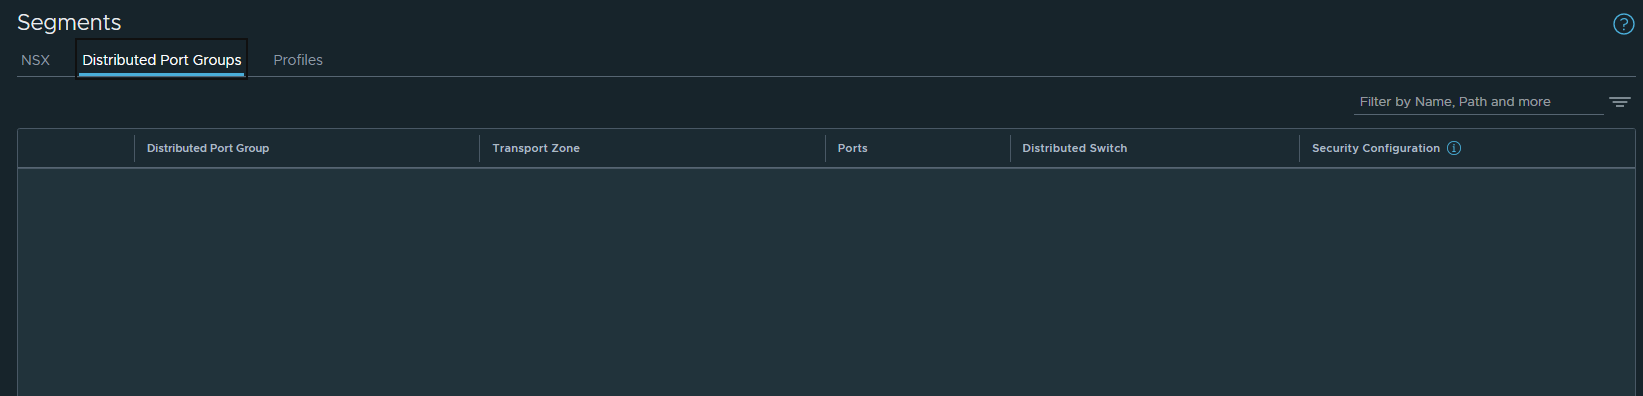Click Security Configuration column header text
The height and width of the screenshot is (396, 1643).
(1376, 148)
